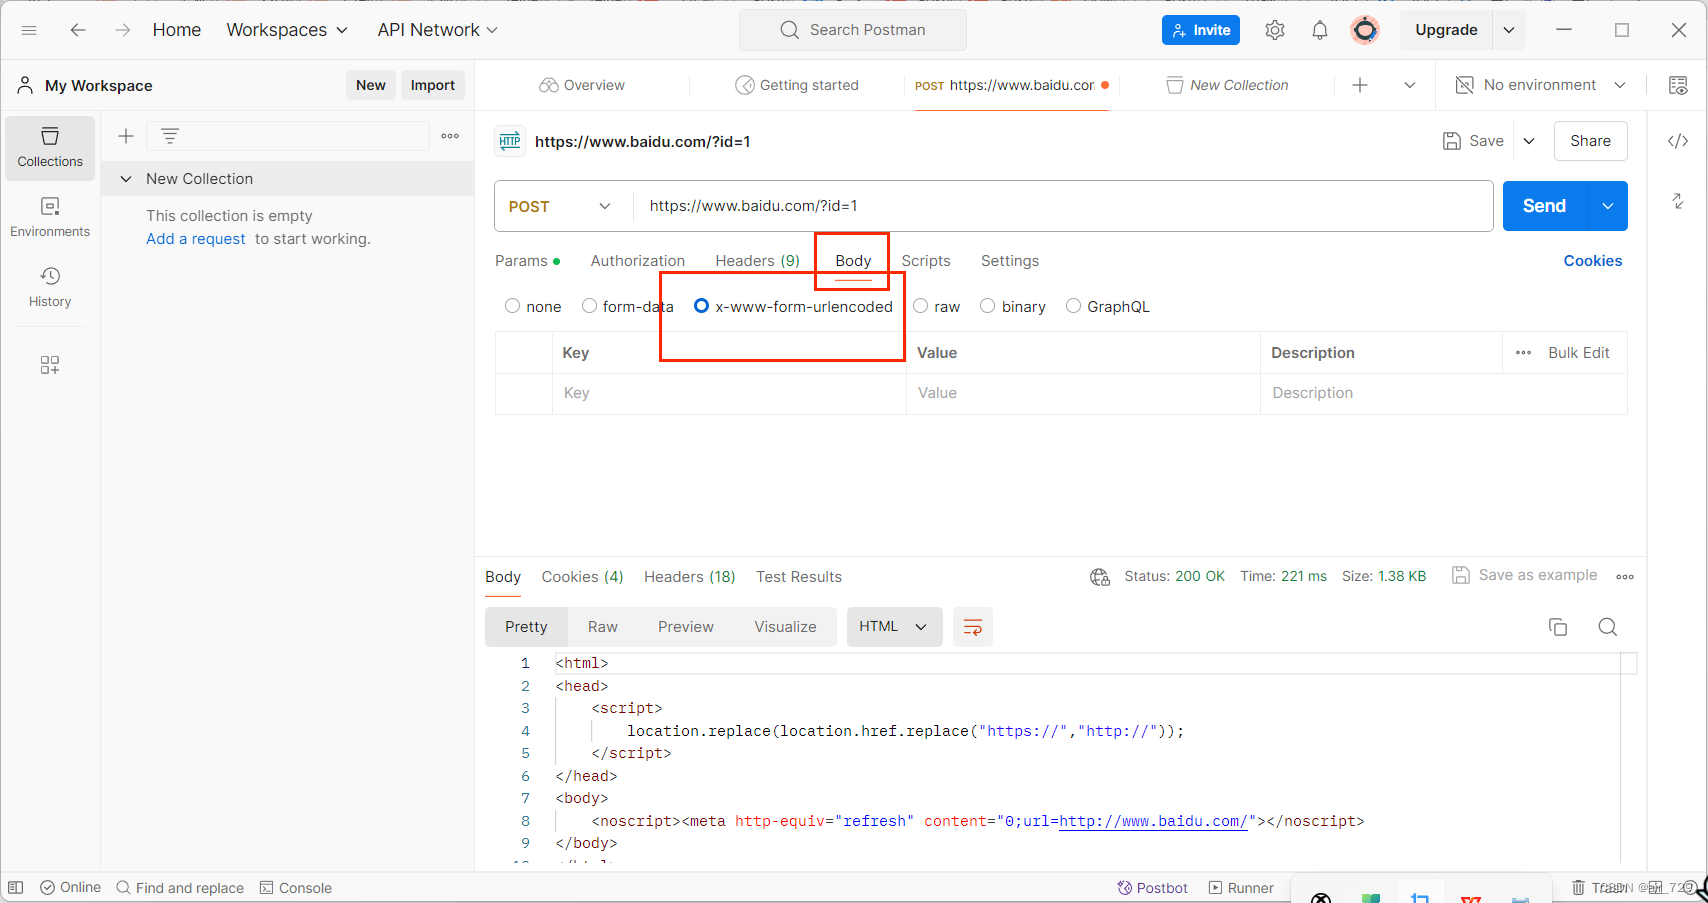Open the code snippet icon
1708x903 pixels.
1678,141
